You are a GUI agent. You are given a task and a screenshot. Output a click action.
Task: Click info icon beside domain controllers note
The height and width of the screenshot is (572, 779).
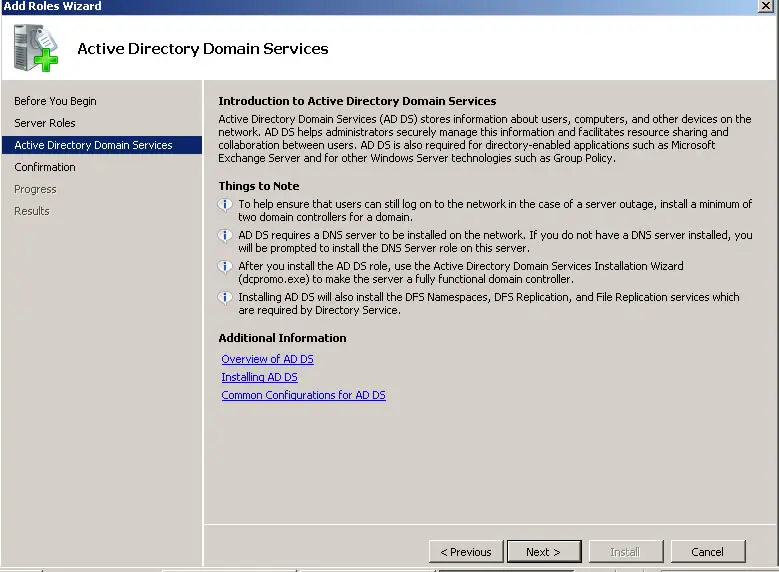click(x=225, y=205)
